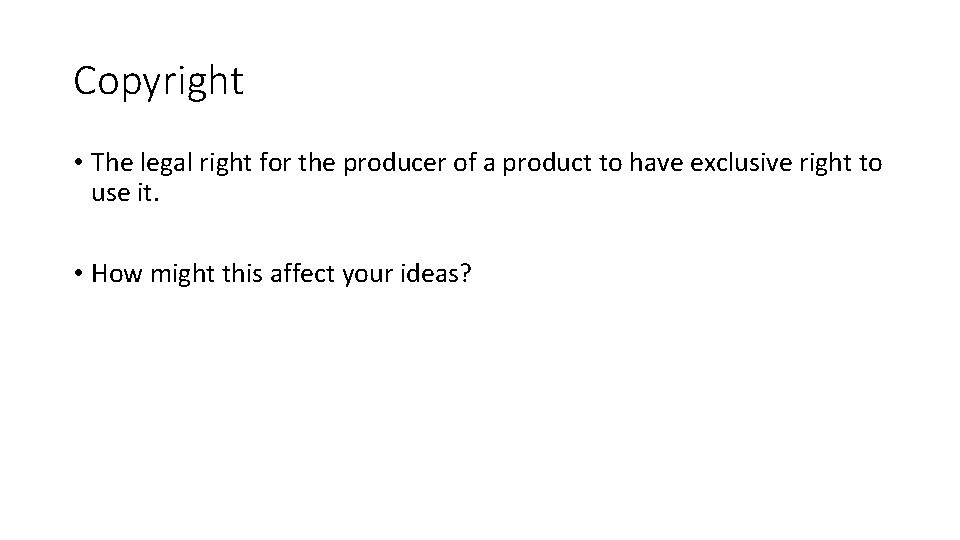Image resolution: width=960 pixels, height=540 pixels.
Task: Click the word "for" in first bullet
Action: (x=274, y=163)
